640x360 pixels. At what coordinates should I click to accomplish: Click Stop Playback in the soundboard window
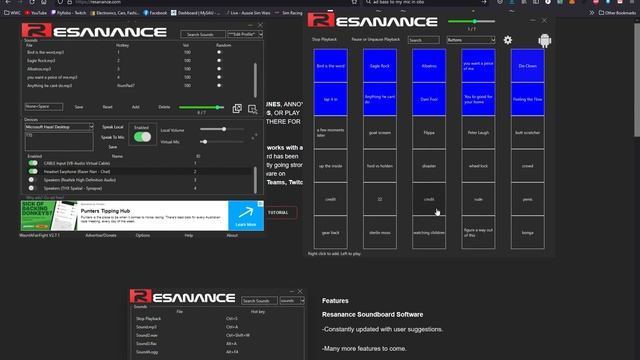tap(324, 40)
